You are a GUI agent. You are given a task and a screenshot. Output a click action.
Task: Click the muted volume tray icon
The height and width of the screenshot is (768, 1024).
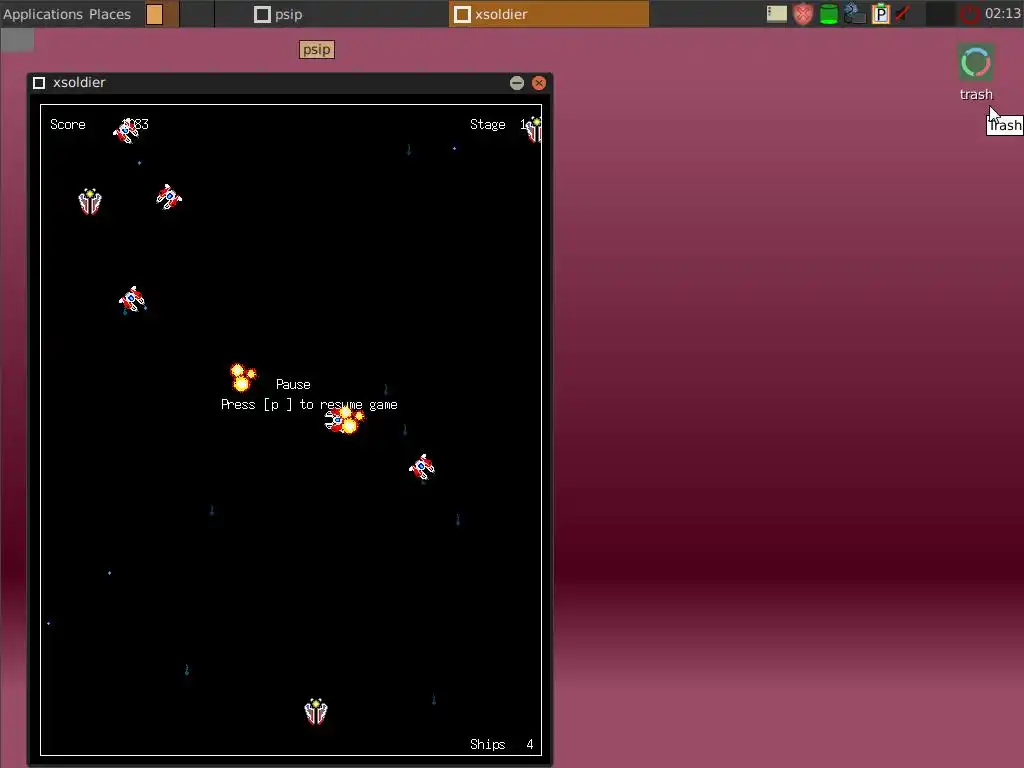coord(903,14)
